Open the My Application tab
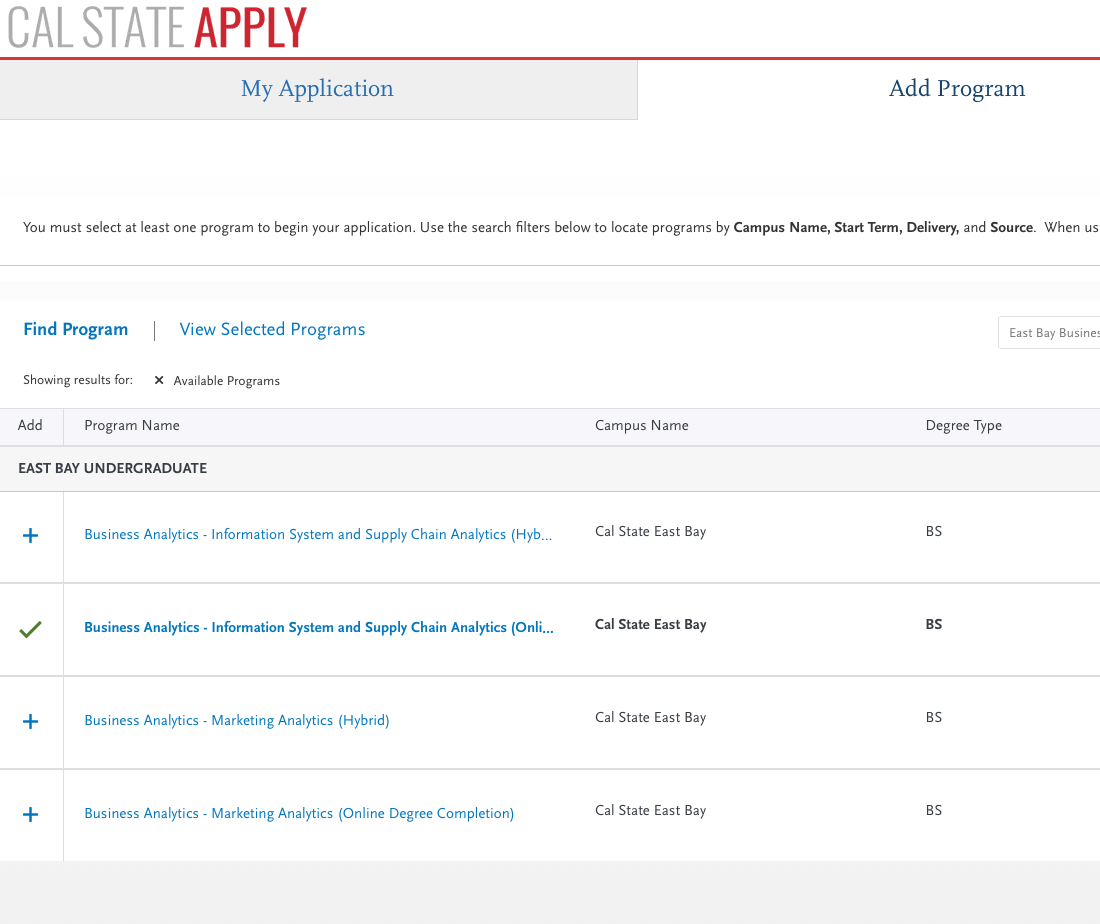The height and width of the screenshot is (924, 1100). [x=318, y=89]
